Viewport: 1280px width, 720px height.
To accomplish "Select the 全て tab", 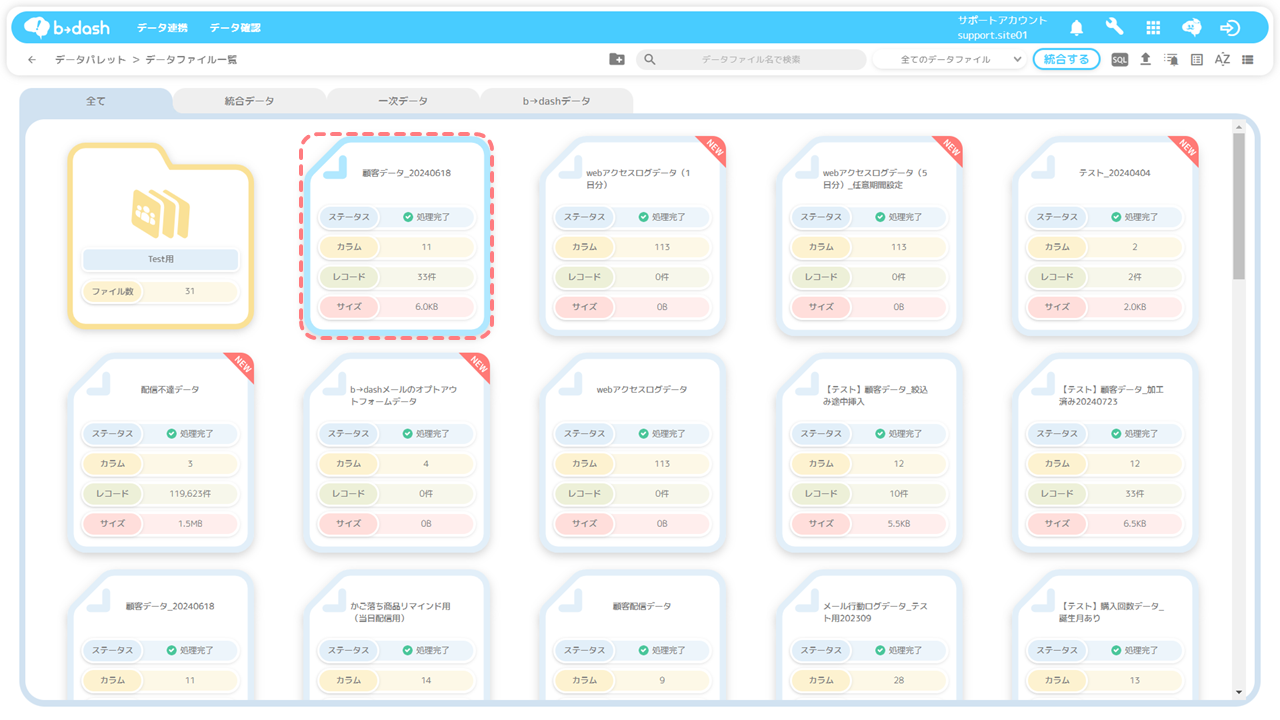I will [96, 101].
